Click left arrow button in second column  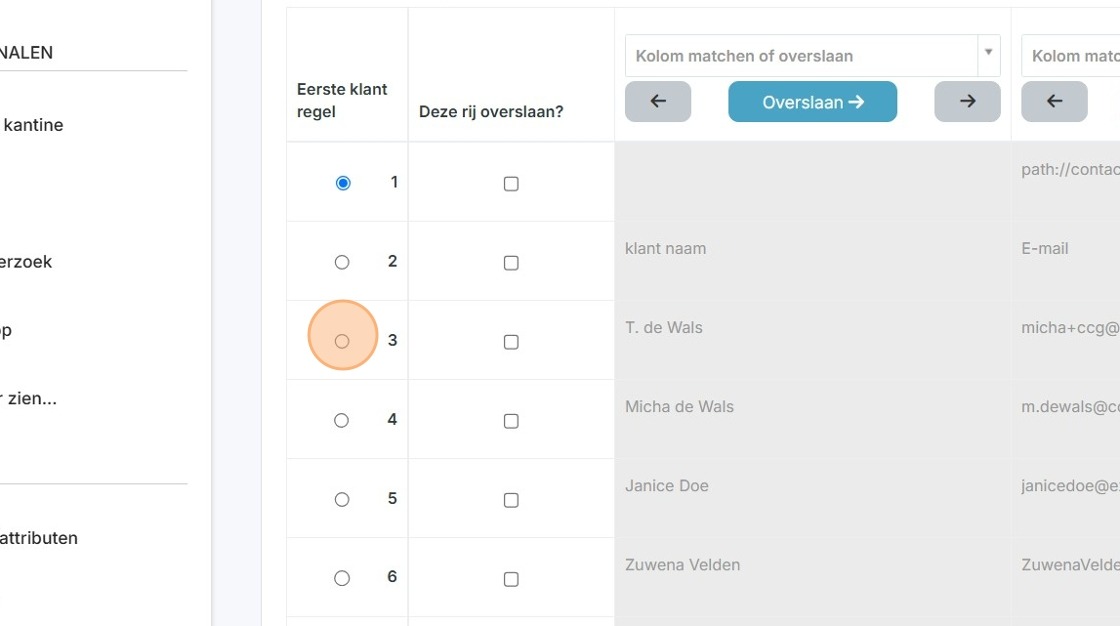click(x=1054, y=101)
